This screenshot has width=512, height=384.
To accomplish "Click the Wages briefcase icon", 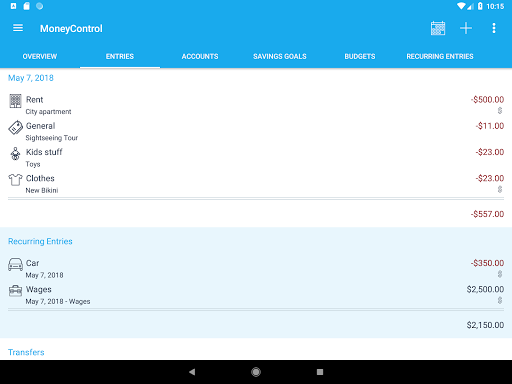I will [15, 291].
